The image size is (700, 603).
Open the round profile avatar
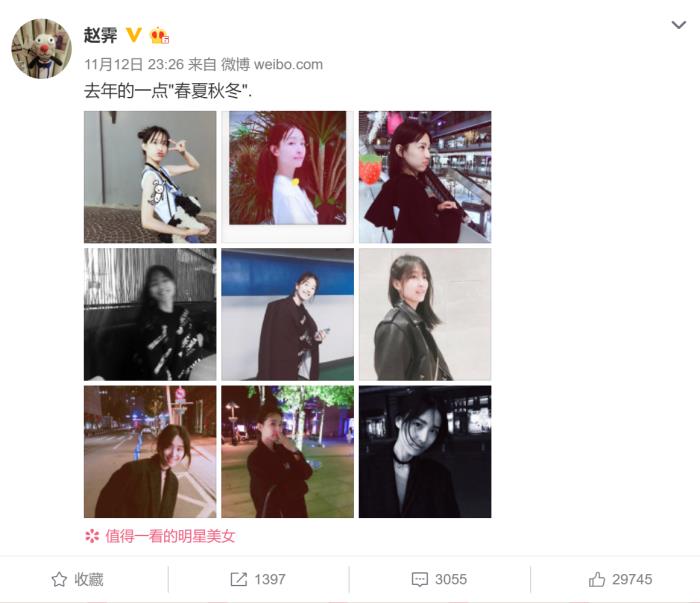[x=41, y=49]
